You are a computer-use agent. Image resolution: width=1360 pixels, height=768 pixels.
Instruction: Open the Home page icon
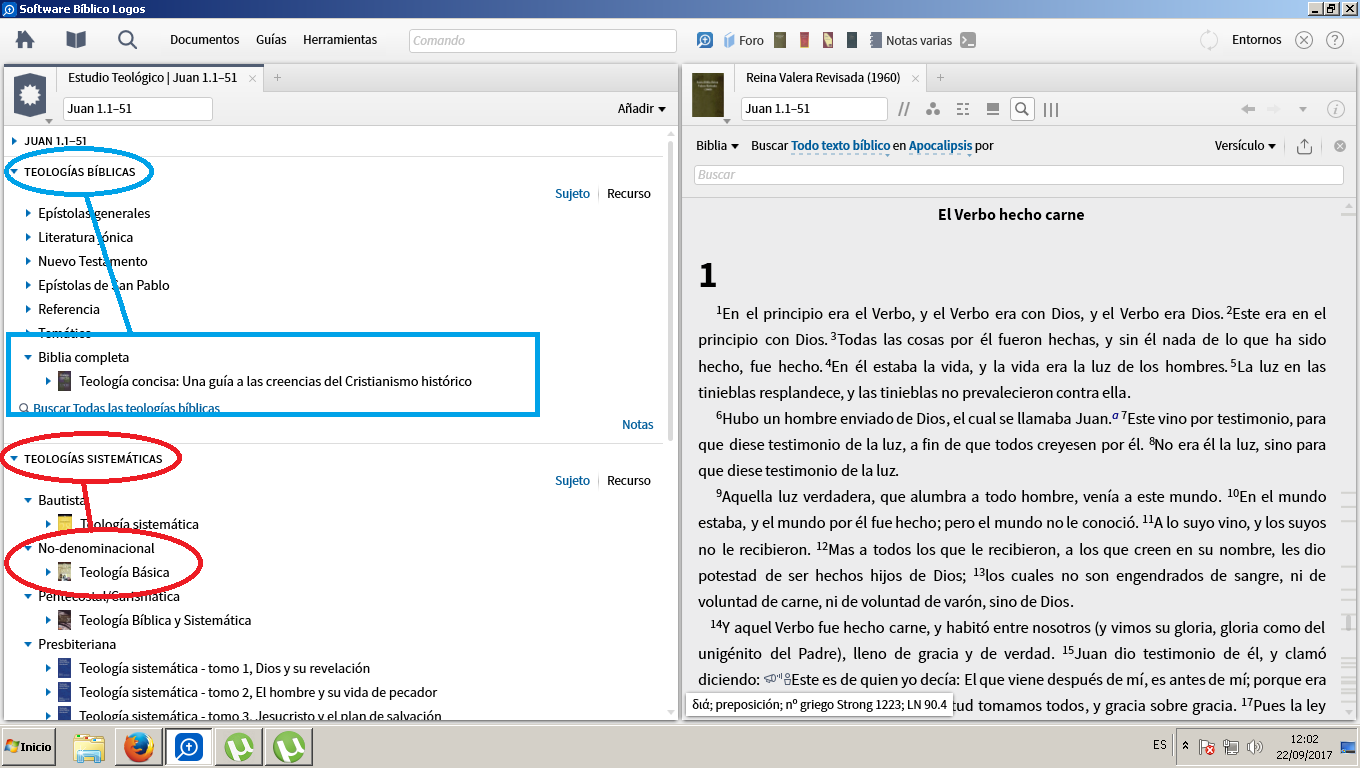pyautogui.click(x=25, y=40)
